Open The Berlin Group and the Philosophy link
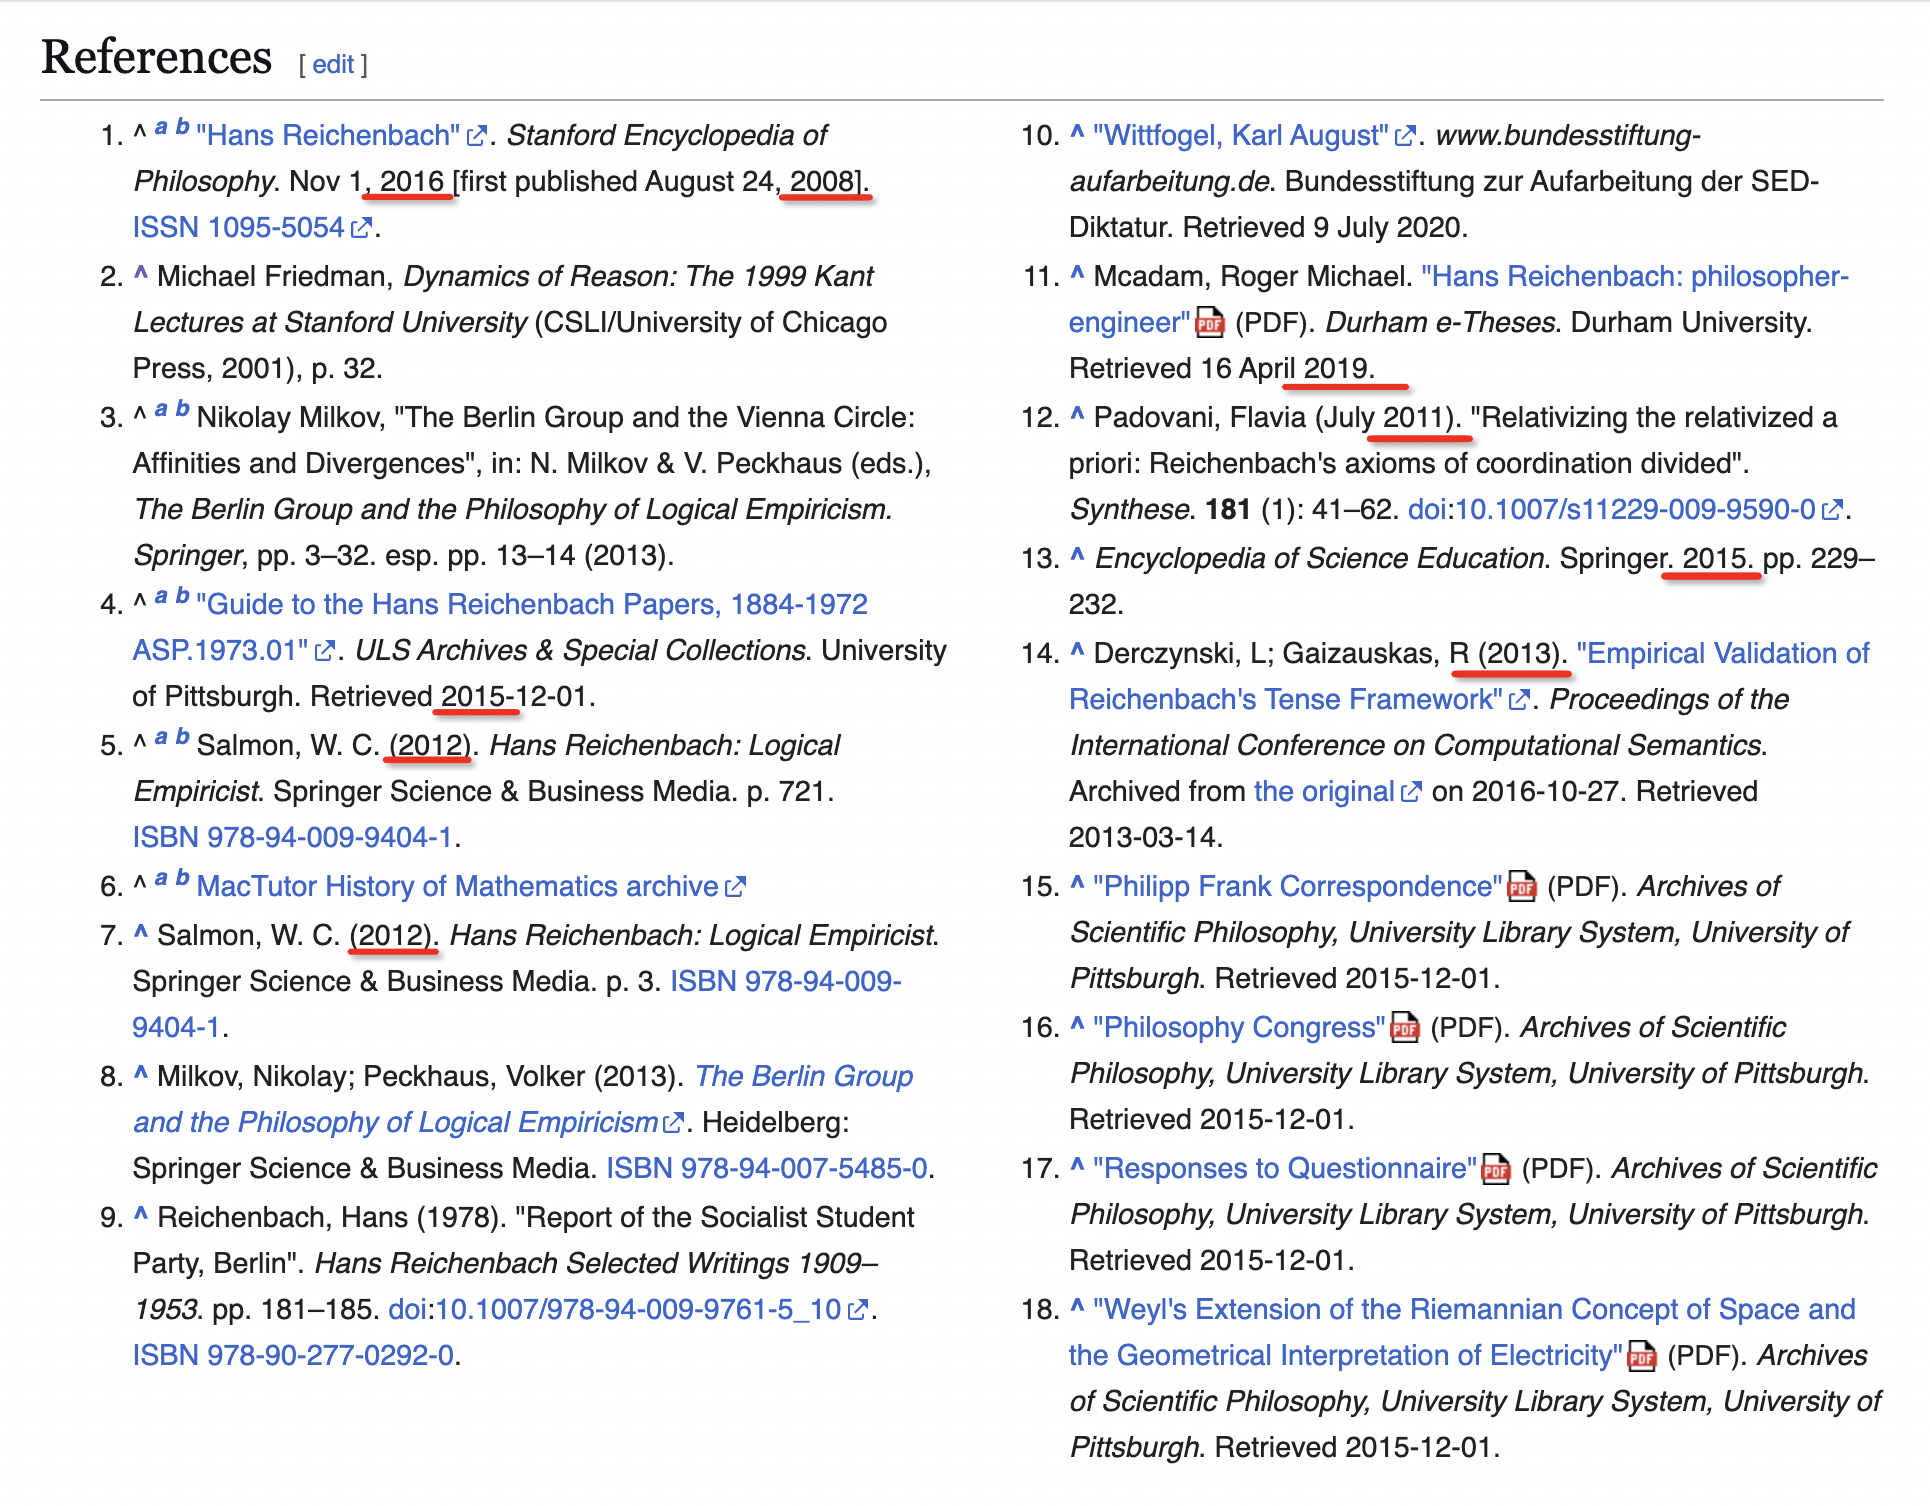 pyautogui.click(x=523, y=1099)
